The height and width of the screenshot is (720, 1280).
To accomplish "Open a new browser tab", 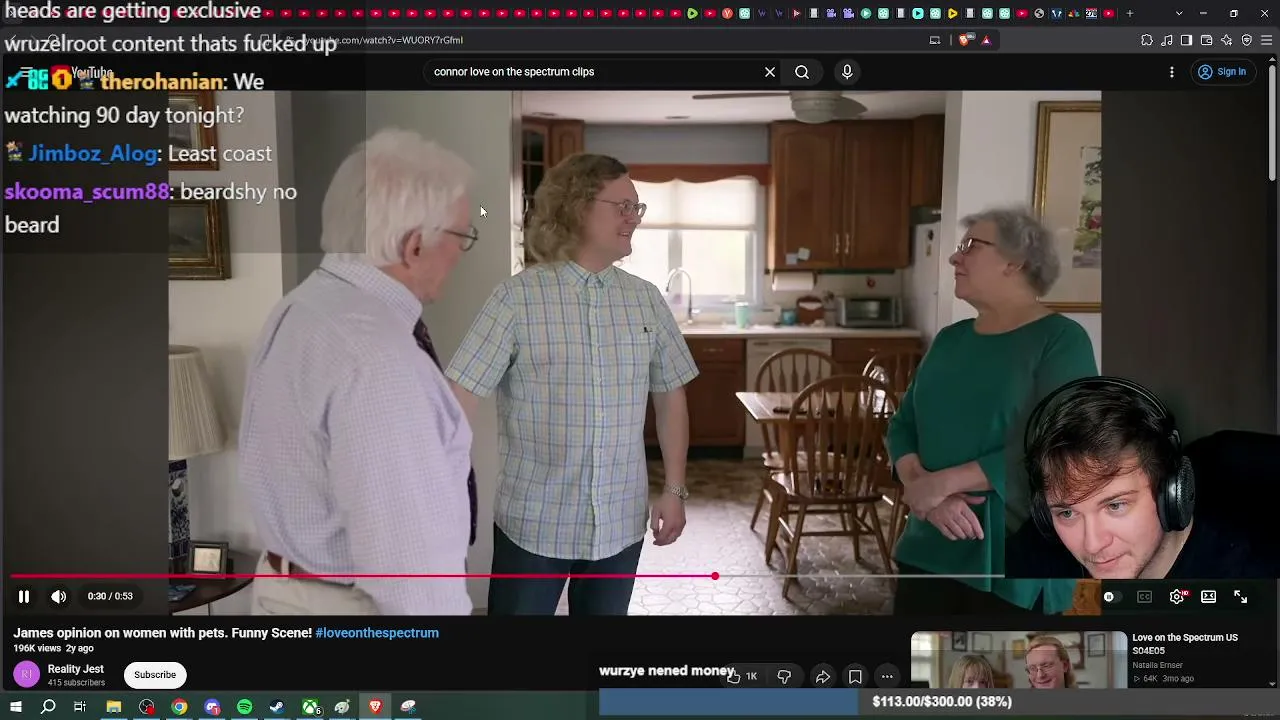I will (1130, 13).
